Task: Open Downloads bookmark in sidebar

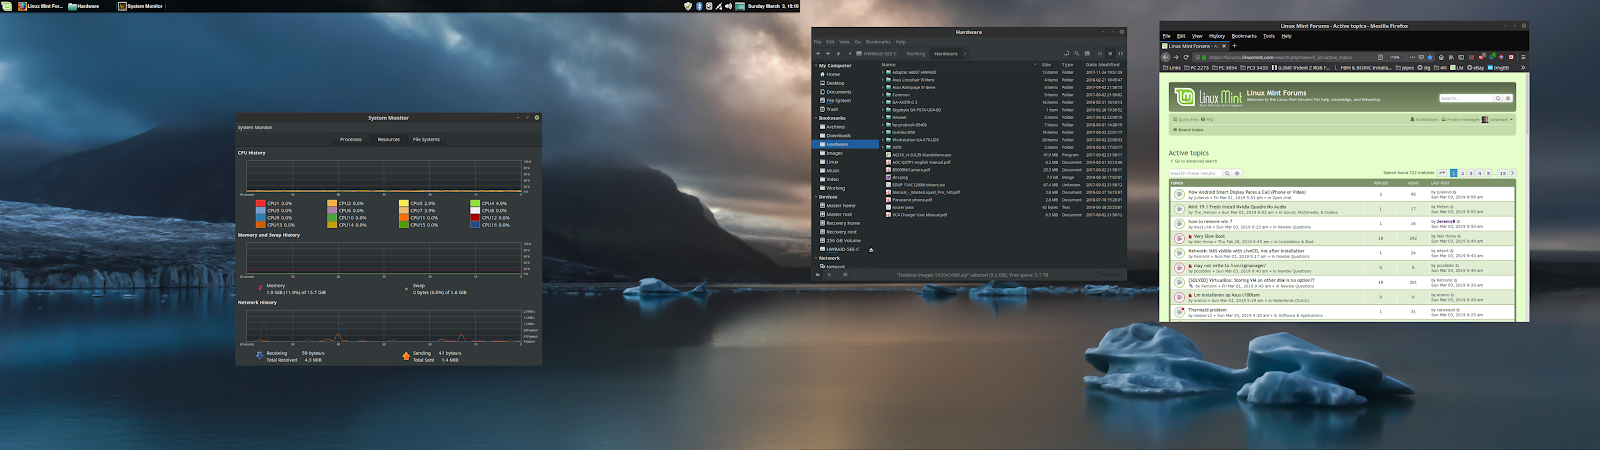Action: click(x=838, y=136)
